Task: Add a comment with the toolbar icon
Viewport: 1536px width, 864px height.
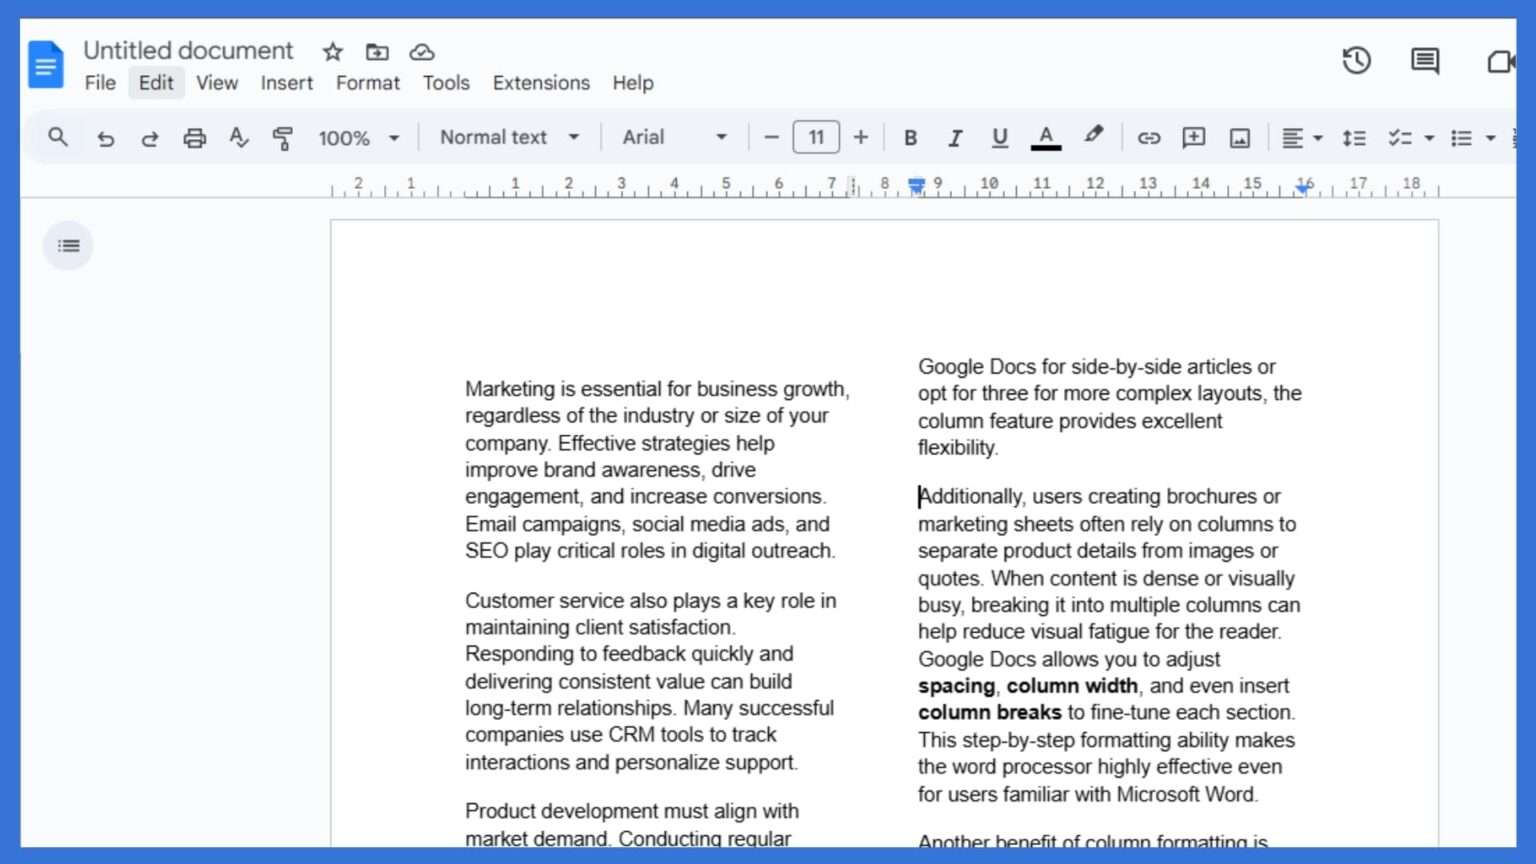Action: pos(1193,137)
